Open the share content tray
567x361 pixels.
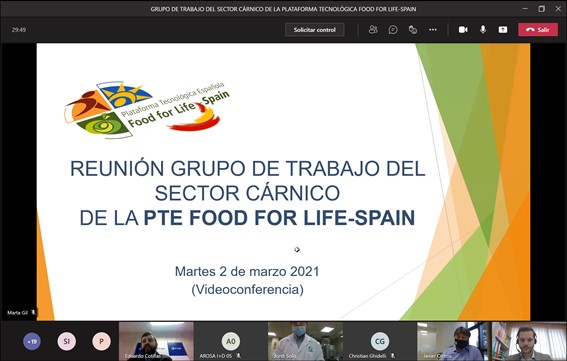503,30
